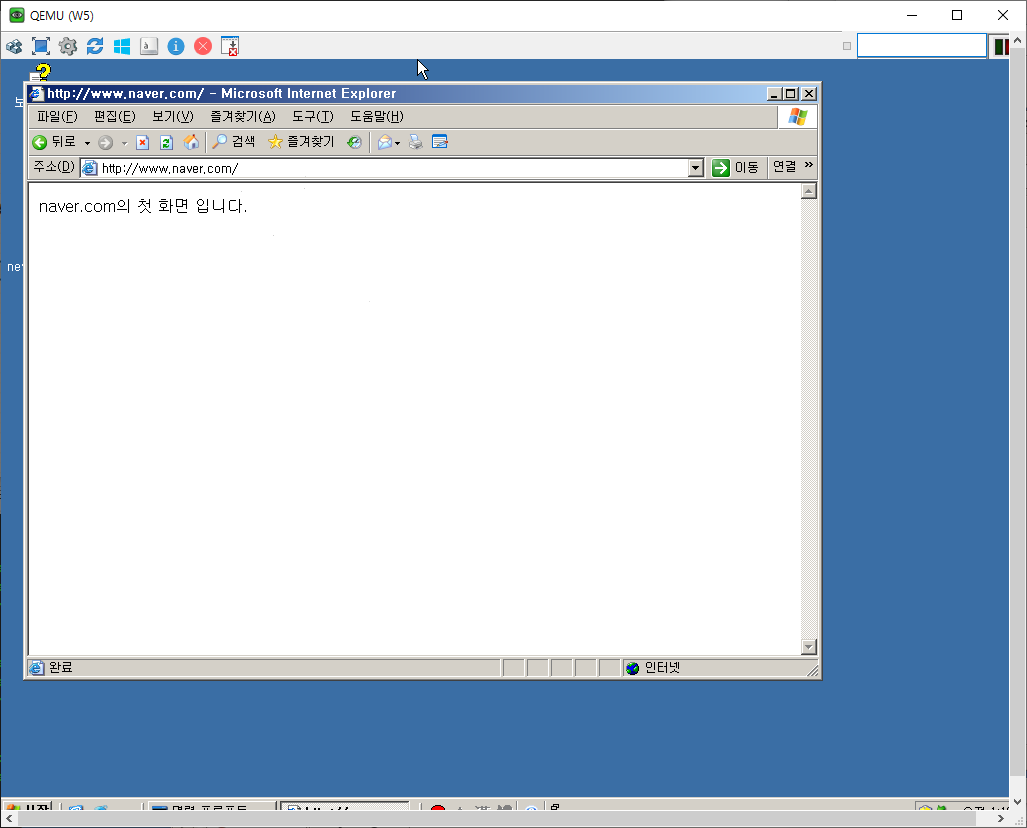1027x828 pixels.
Task: Click the QEMU virtual machines cubes icon
Action: click(x=14, y=47)
